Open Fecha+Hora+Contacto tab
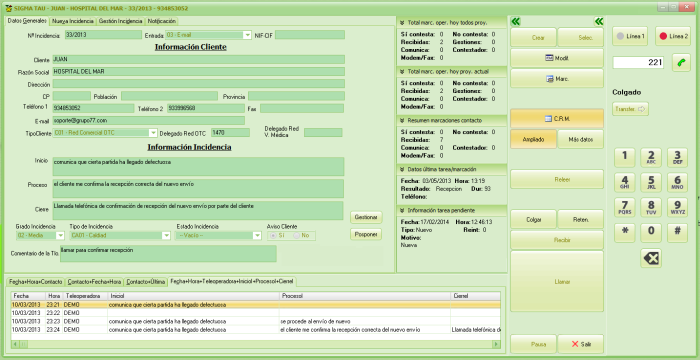700x360 pixels. point(35,282)
